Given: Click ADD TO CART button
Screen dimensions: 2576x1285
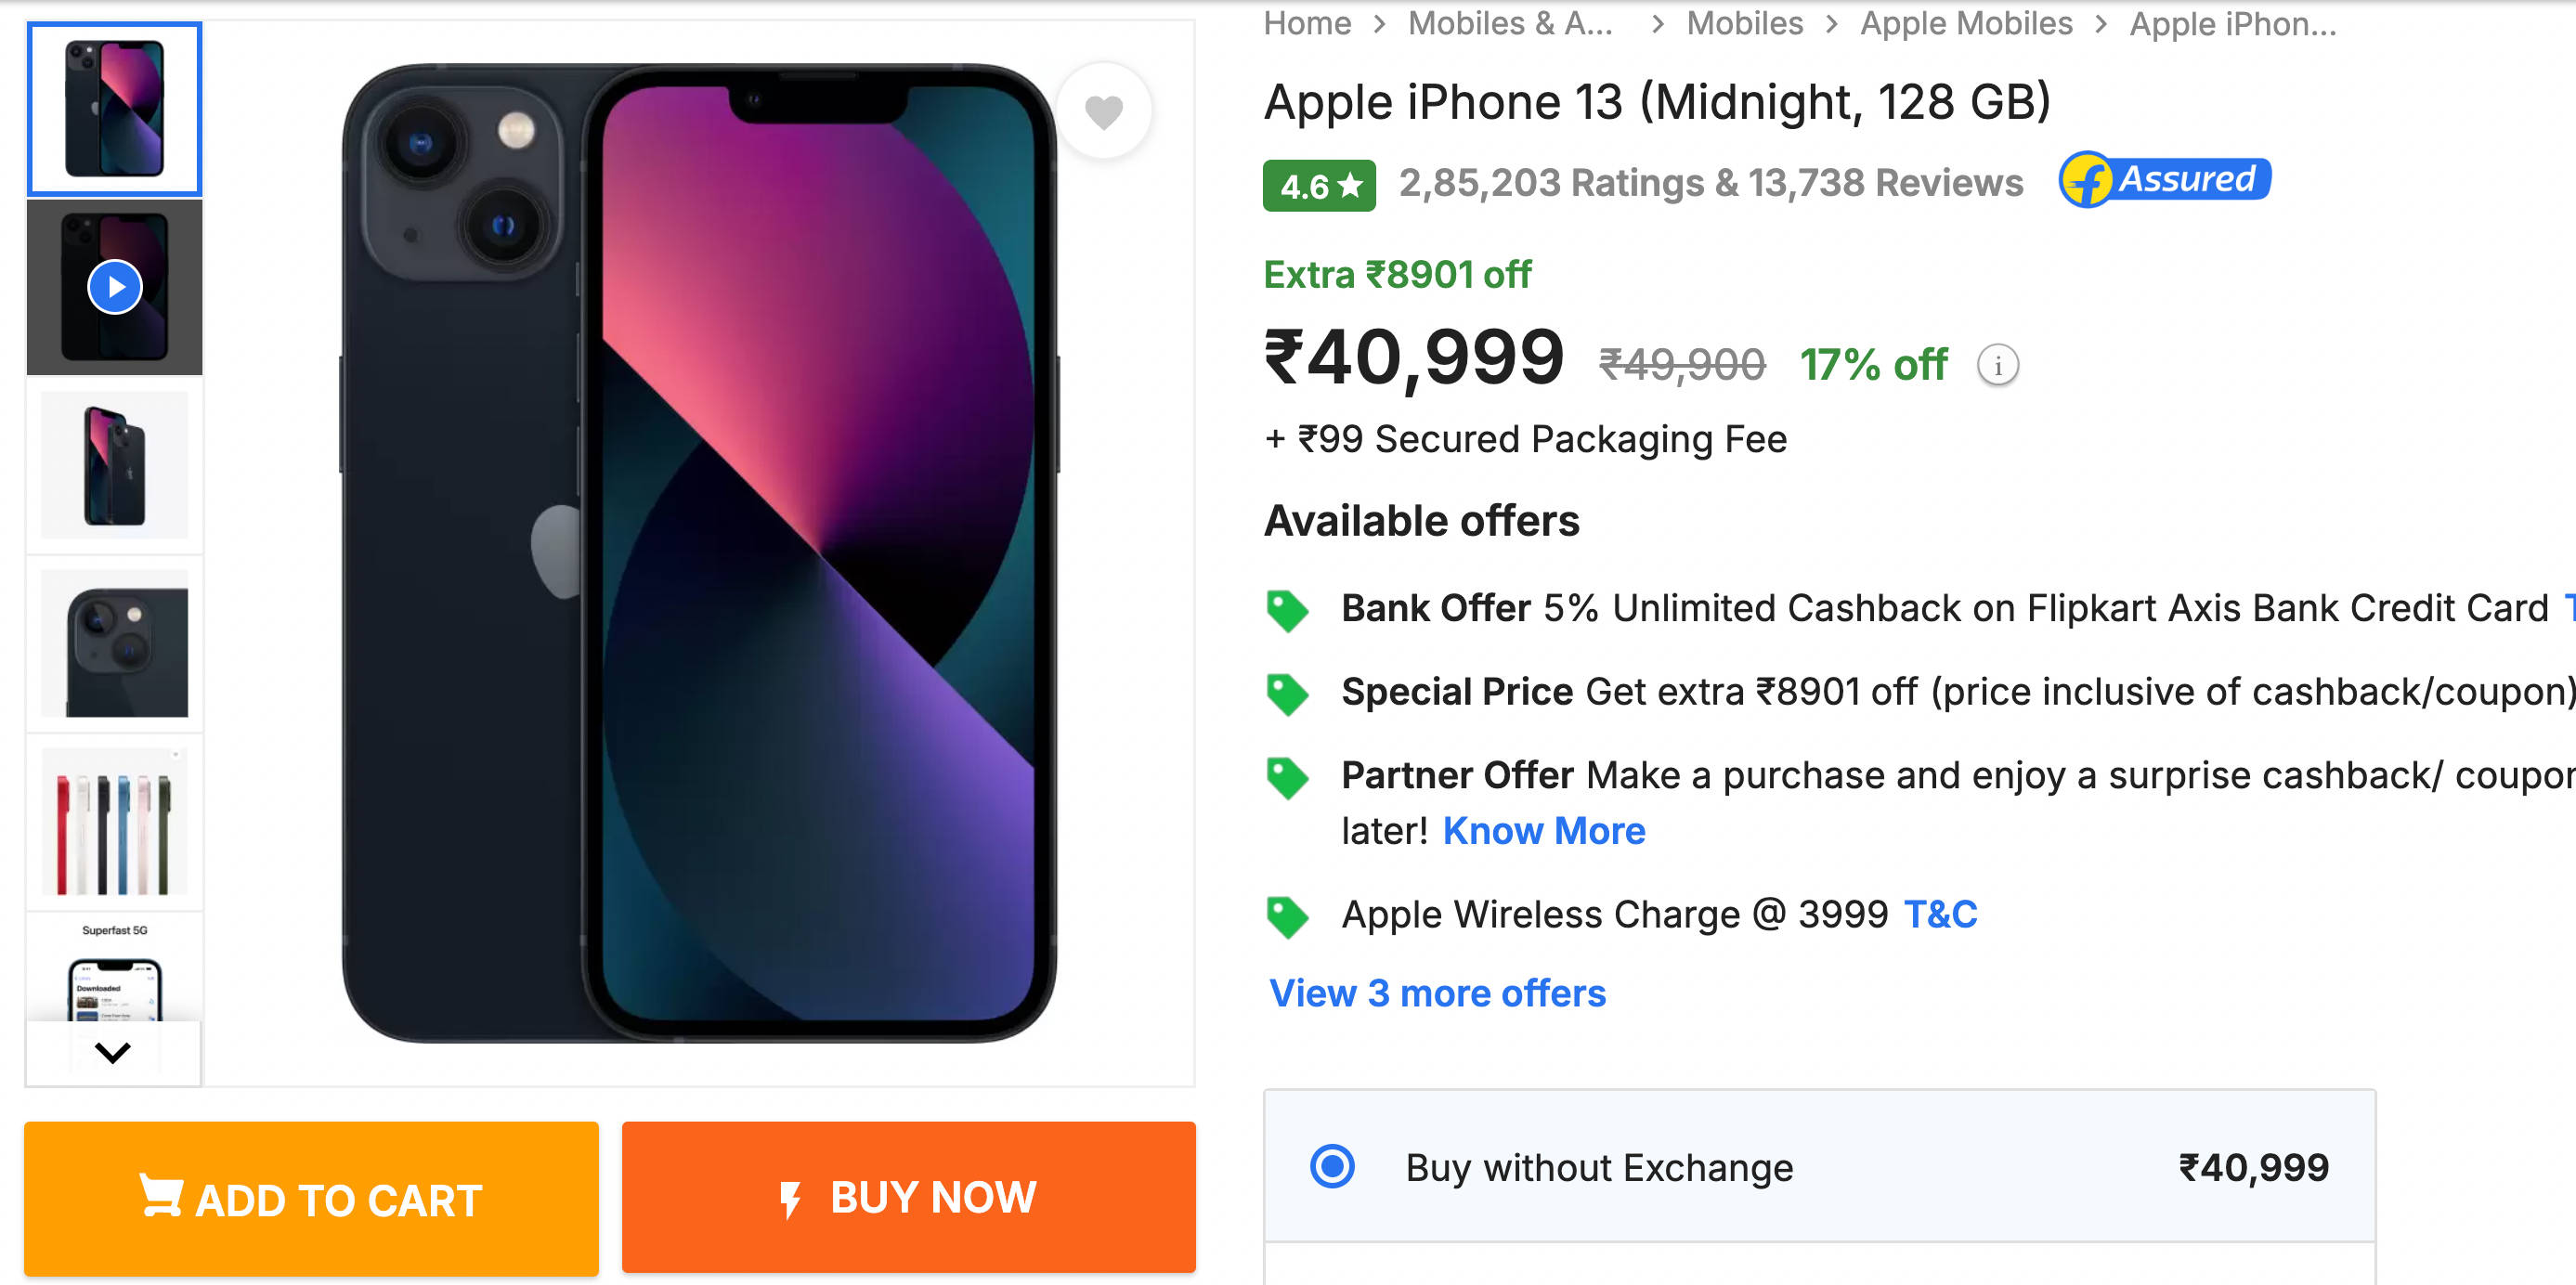Looking at the screenshot, I should (311, 1198).
